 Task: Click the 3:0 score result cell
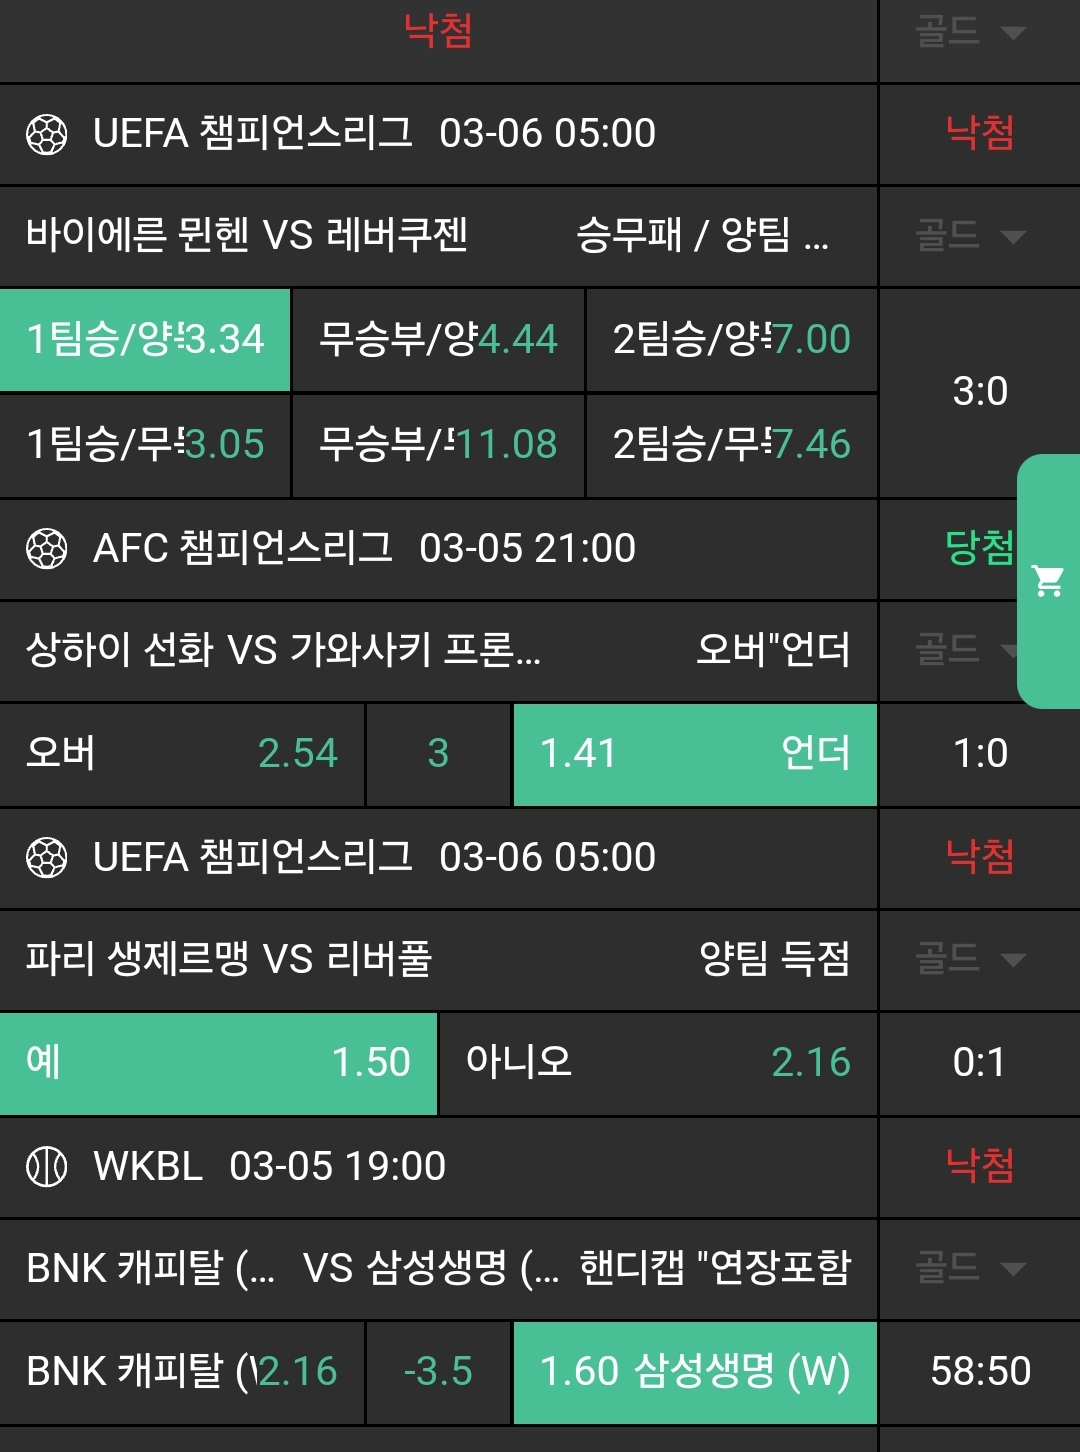coord(980,392)
